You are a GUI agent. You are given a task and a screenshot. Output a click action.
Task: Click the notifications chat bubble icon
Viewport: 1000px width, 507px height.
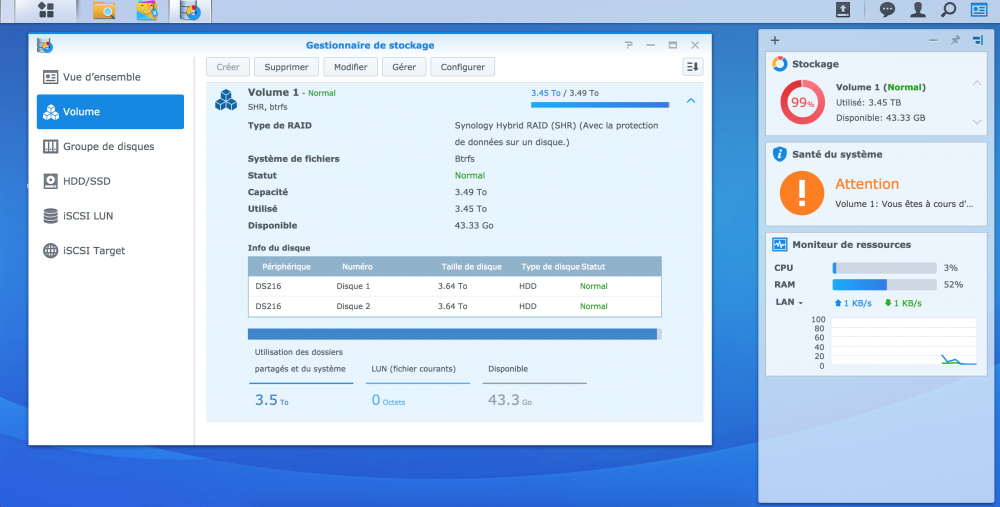pyautogui.click(x=887, y=10)
